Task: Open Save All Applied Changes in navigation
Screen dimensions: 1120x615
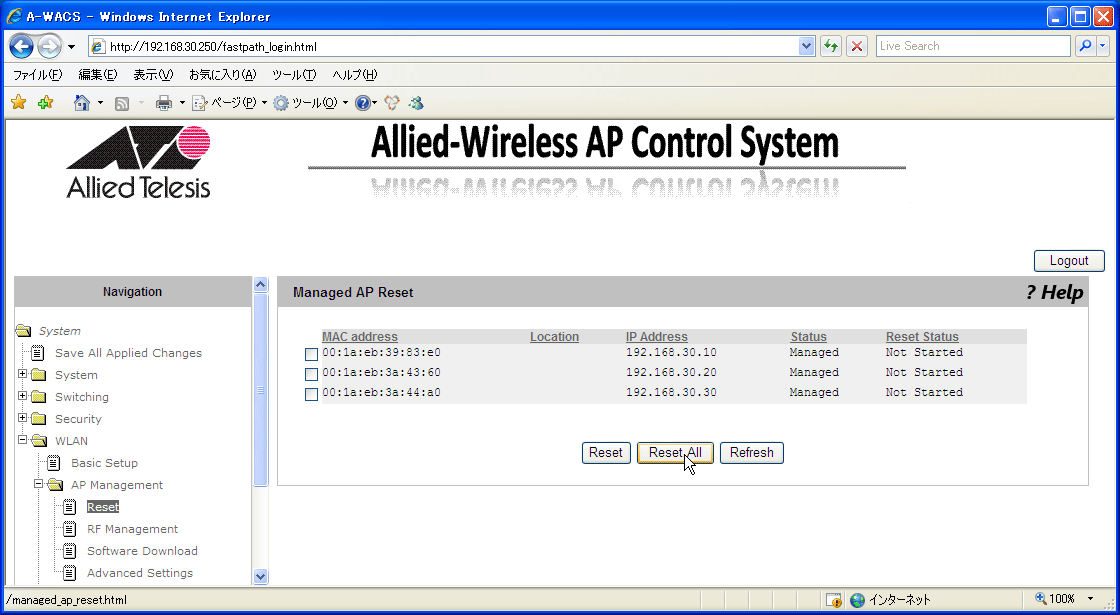Action: [128, 353]
